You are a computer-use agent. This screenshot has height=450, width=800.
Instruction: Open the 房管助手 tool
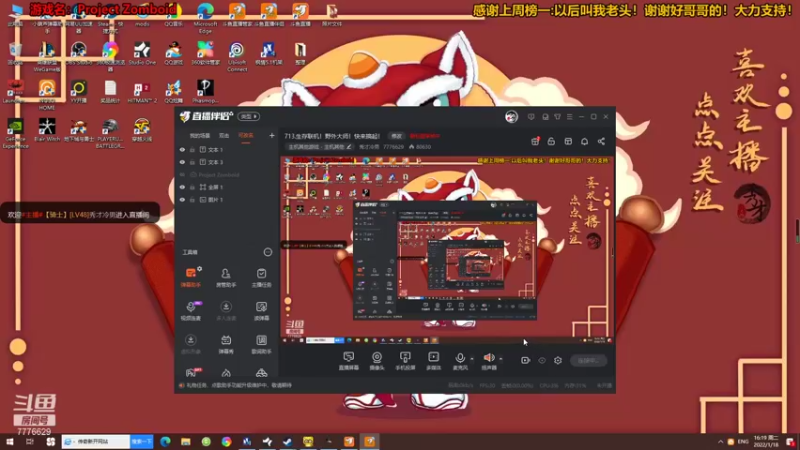coord(226,277)
